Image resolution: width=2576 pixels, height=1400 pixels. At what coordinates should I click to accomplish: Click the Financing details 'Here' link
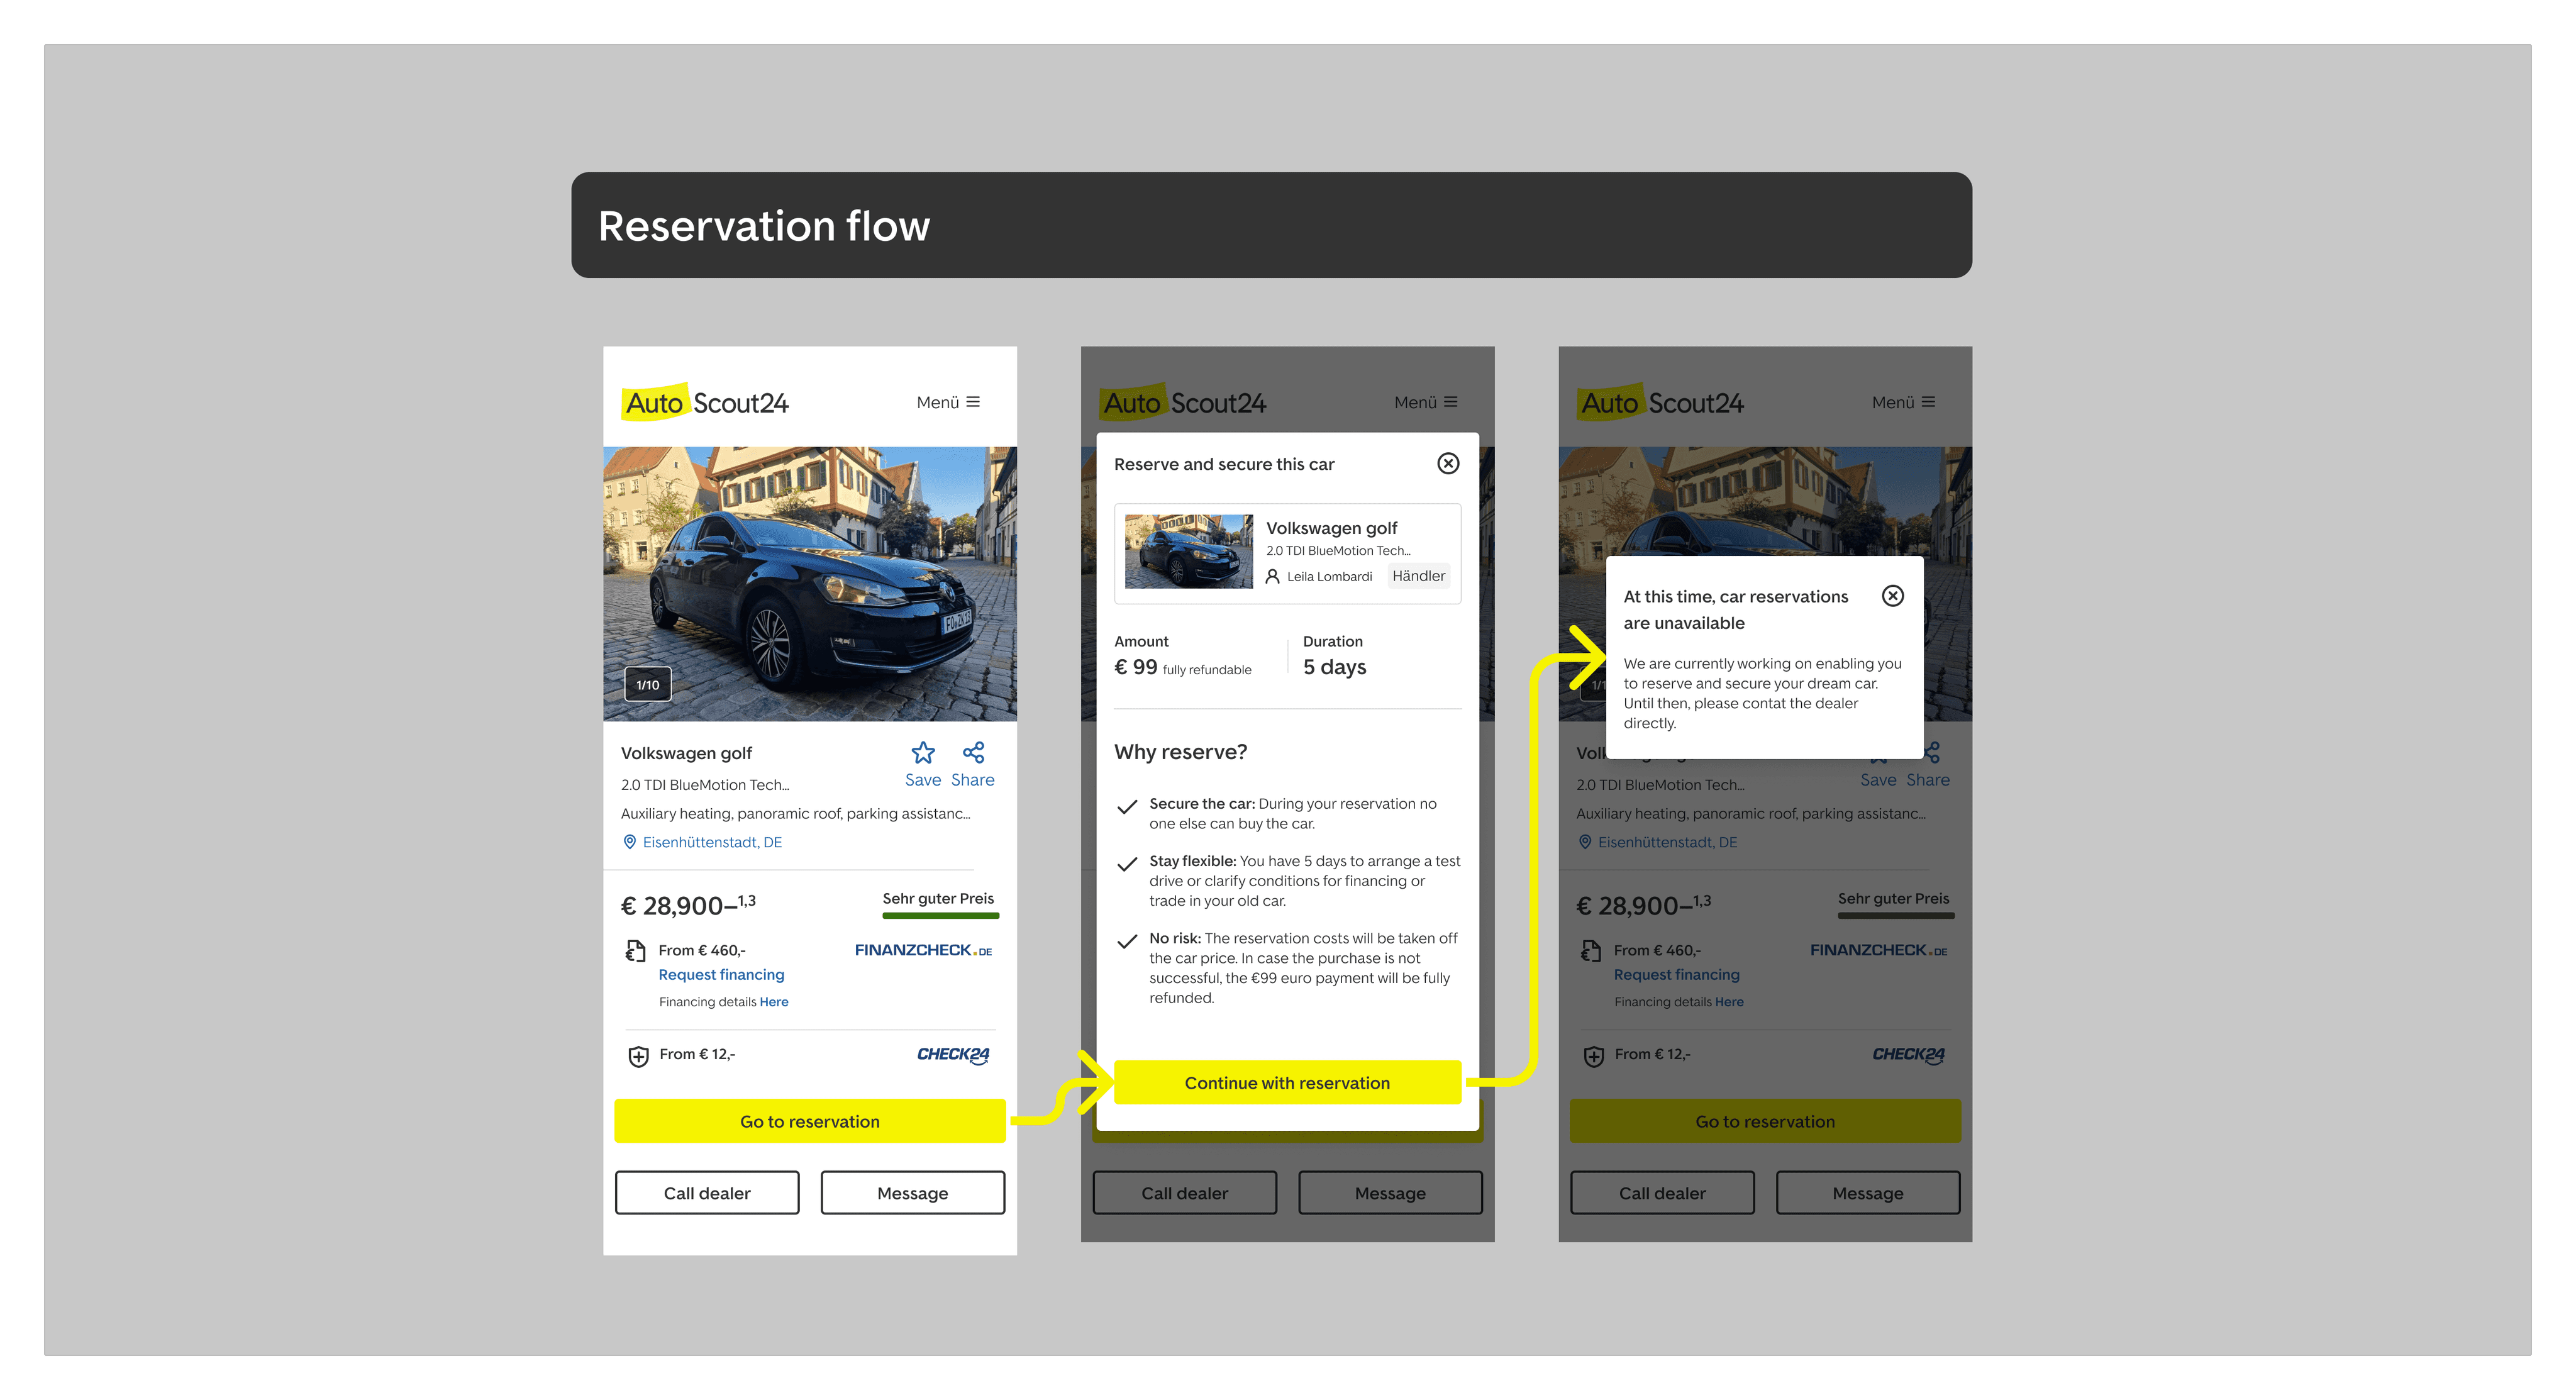click(773, 1002)
